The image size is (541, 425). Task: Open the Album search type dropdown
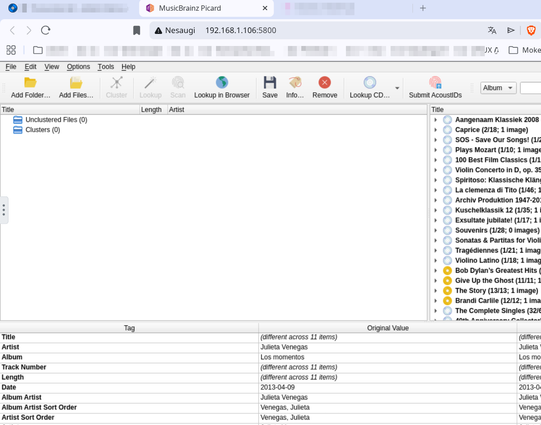pyautogui.click(x=498, y=88)
